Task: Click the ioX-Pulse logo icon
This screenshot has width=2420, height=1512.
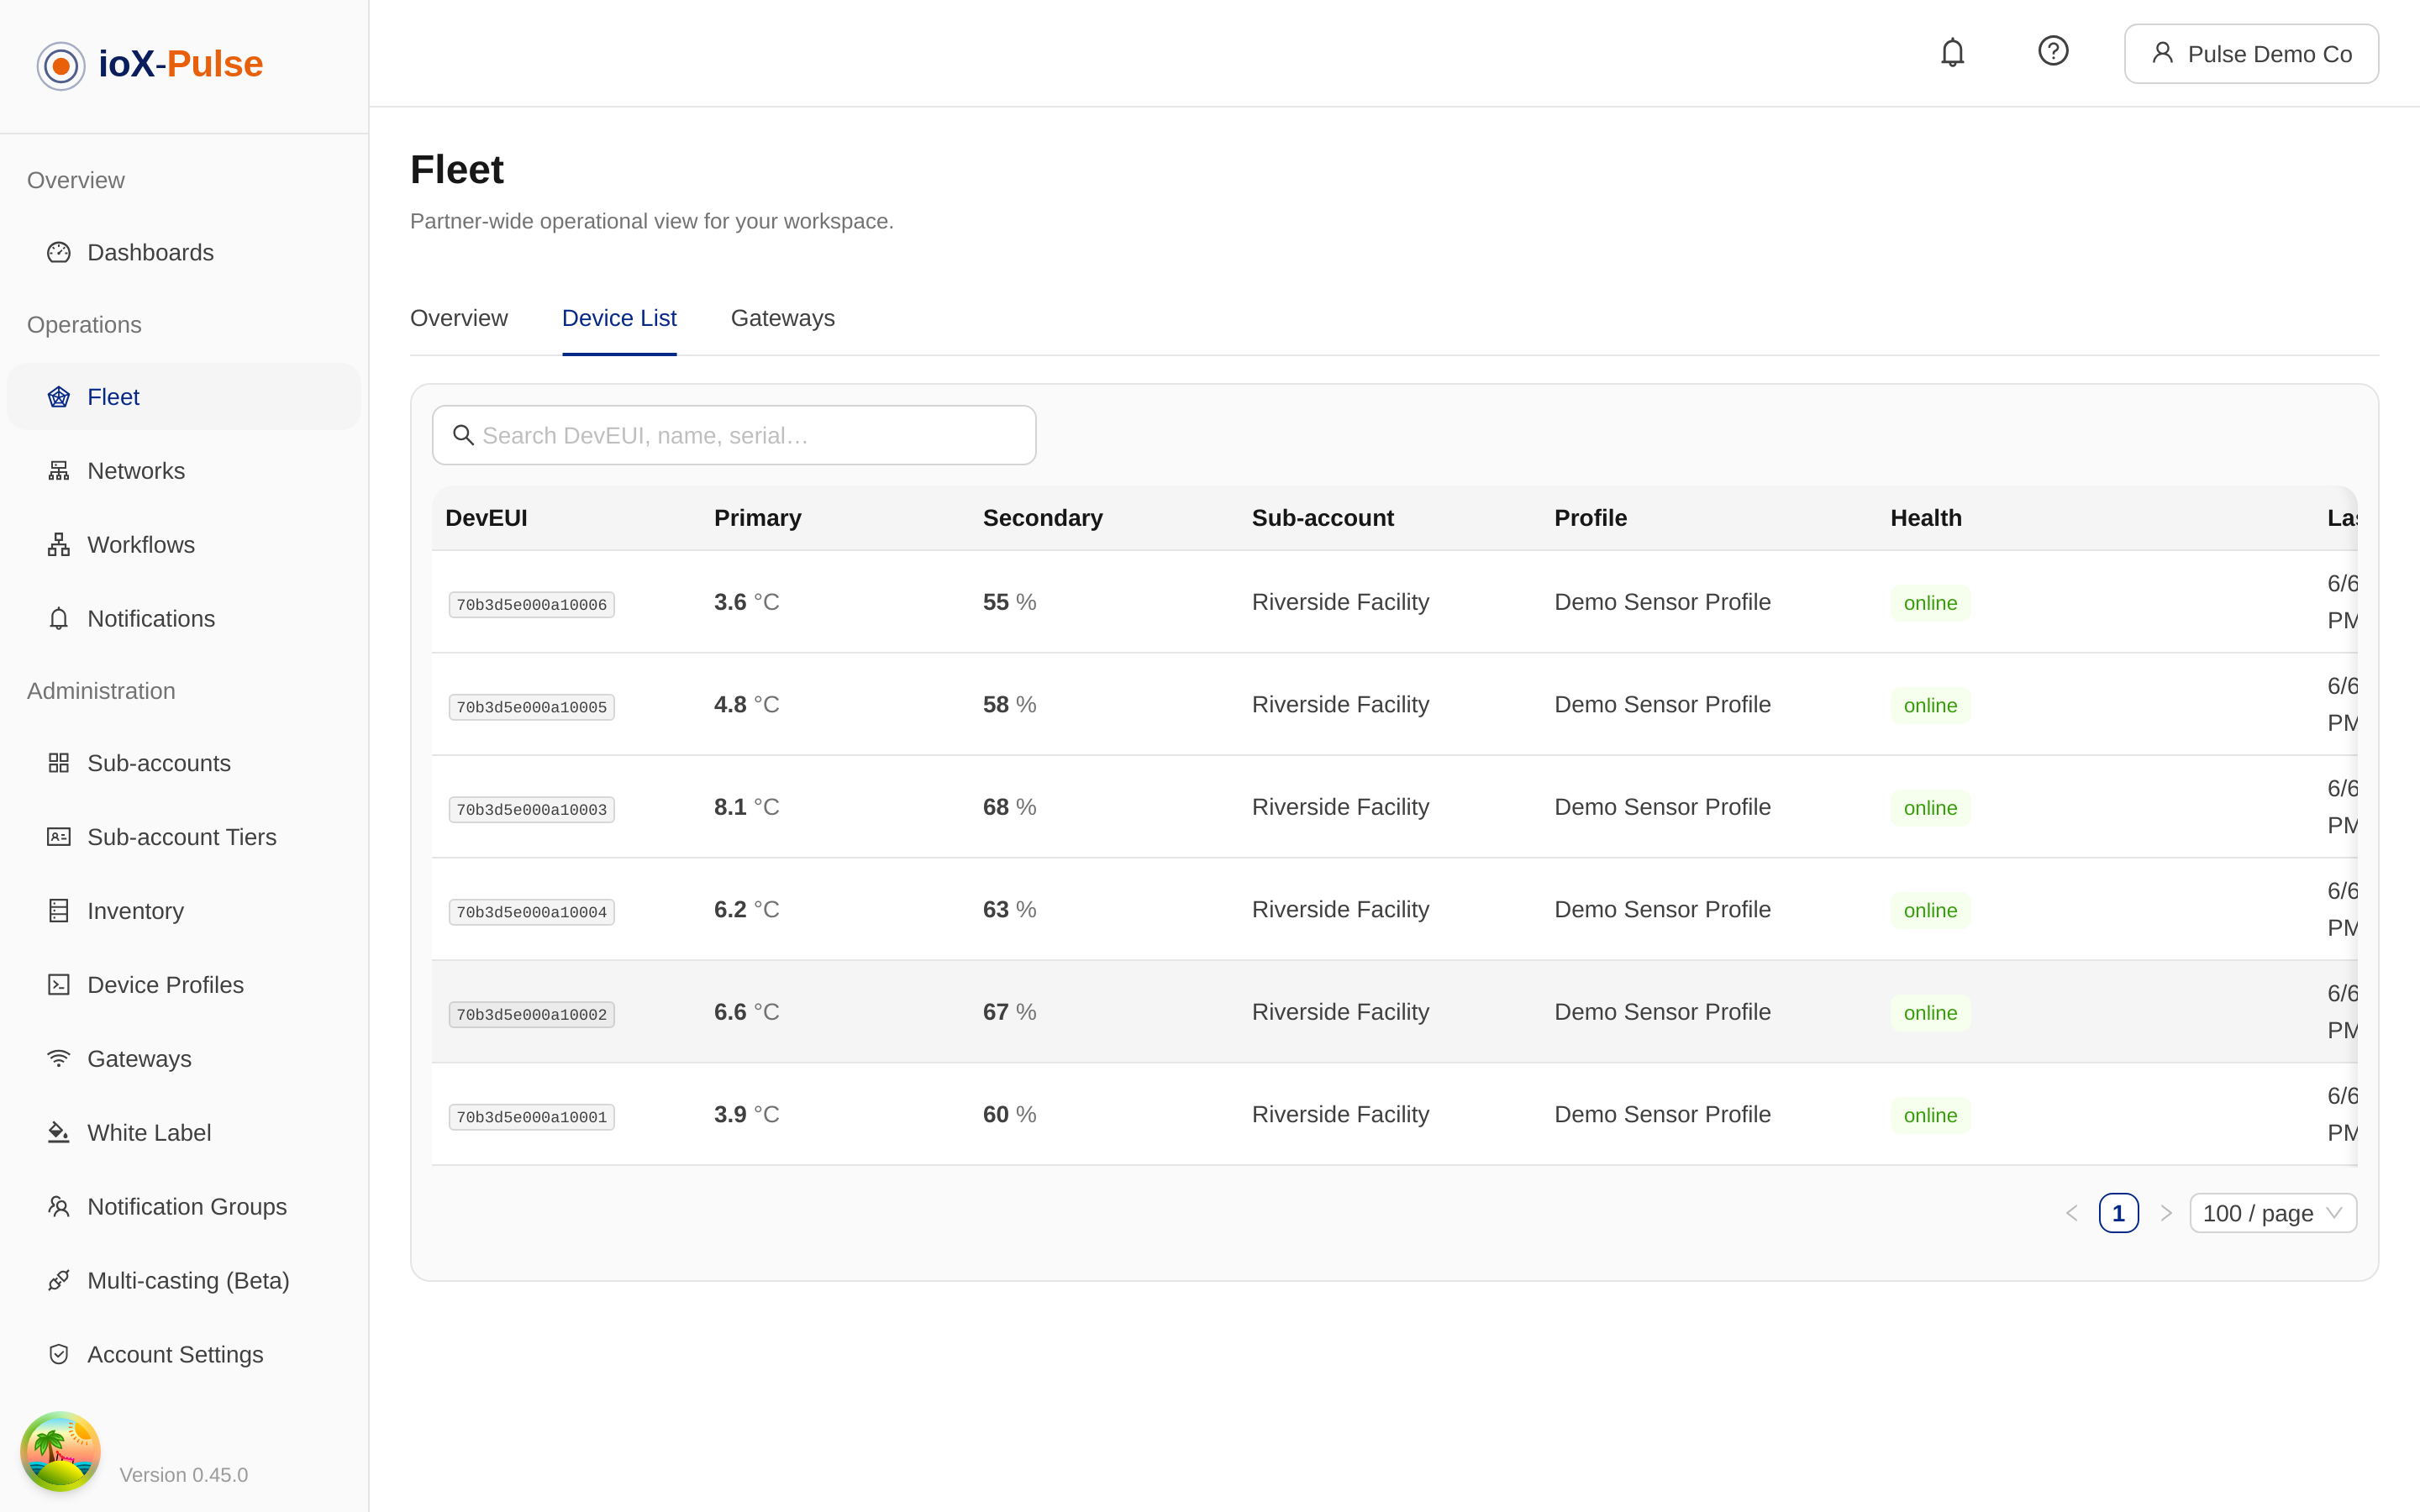Action: [61, 66]
